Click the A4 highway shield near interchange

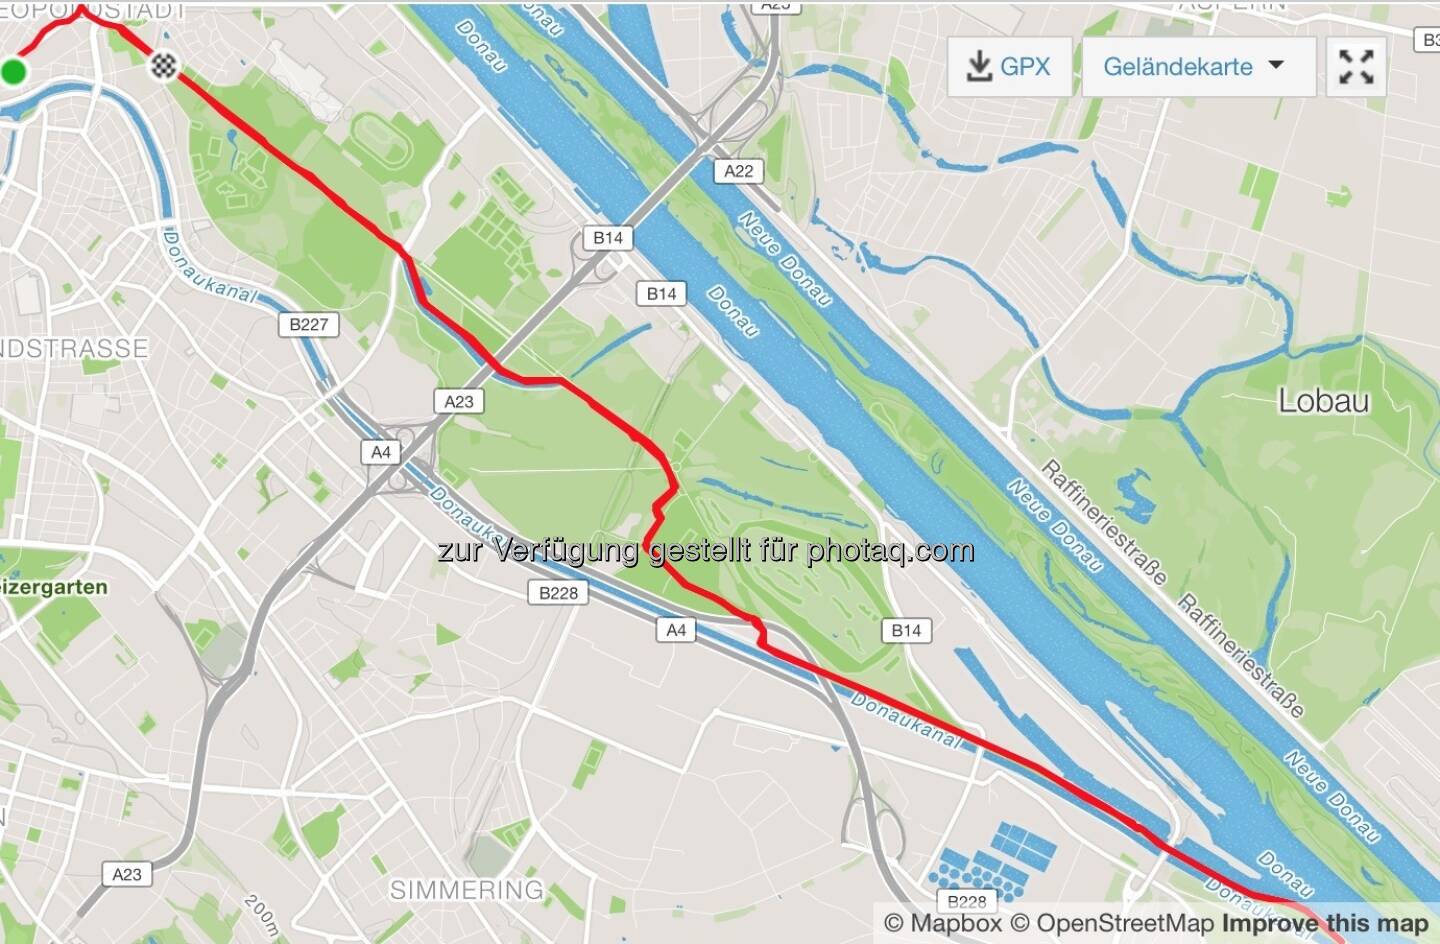[x=381, y=452]
